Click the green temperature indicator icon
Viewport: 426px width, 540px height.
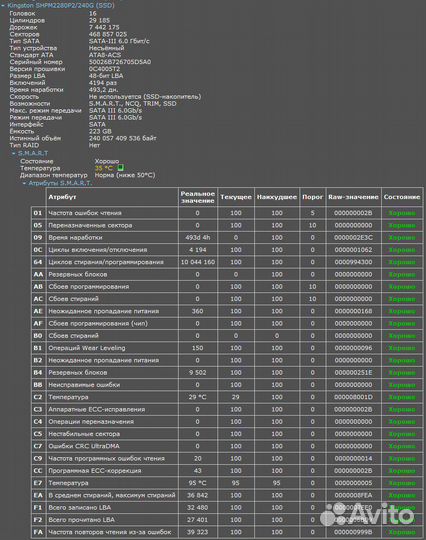pyautogui.click(x=120, y=168)
